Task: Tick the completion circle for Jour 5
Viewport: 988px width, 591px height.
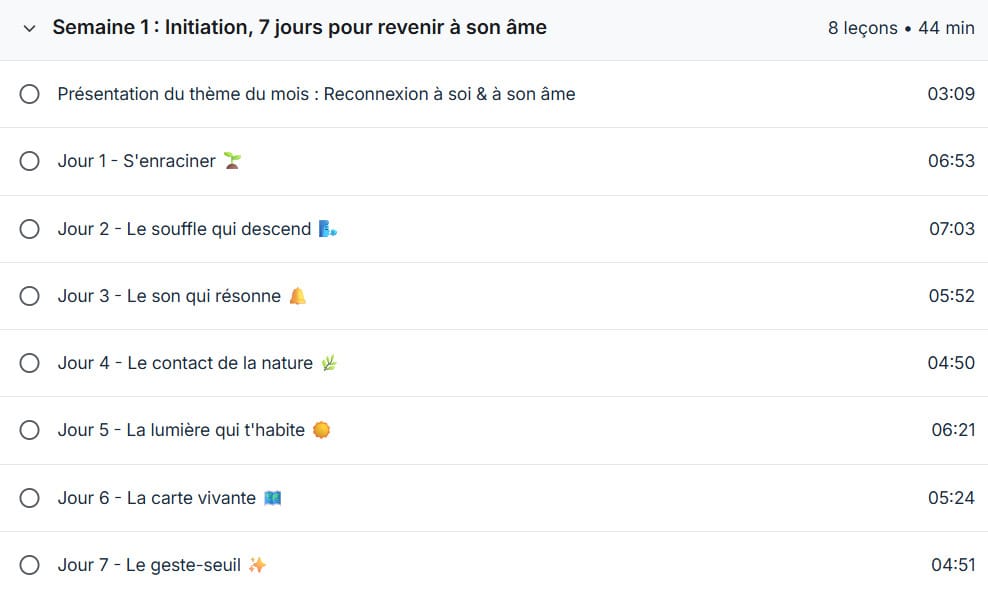Action: tap(30, 430)
